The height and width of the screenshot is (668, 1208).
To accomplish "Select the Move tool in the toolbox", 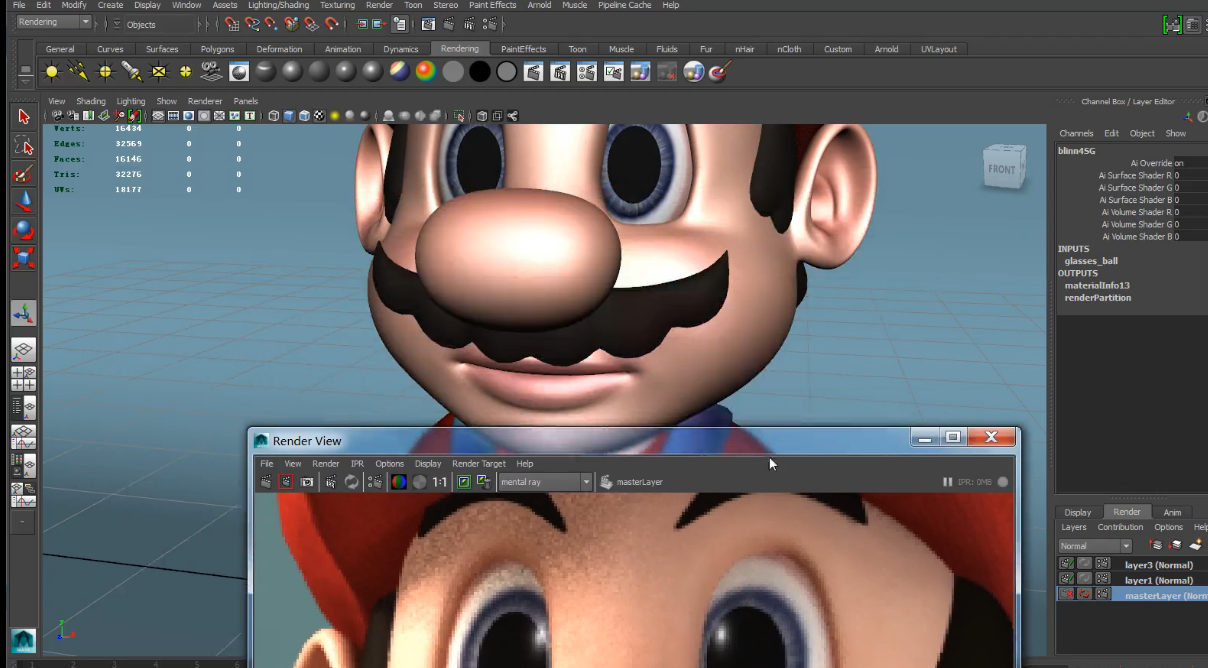I will point(23,201).
